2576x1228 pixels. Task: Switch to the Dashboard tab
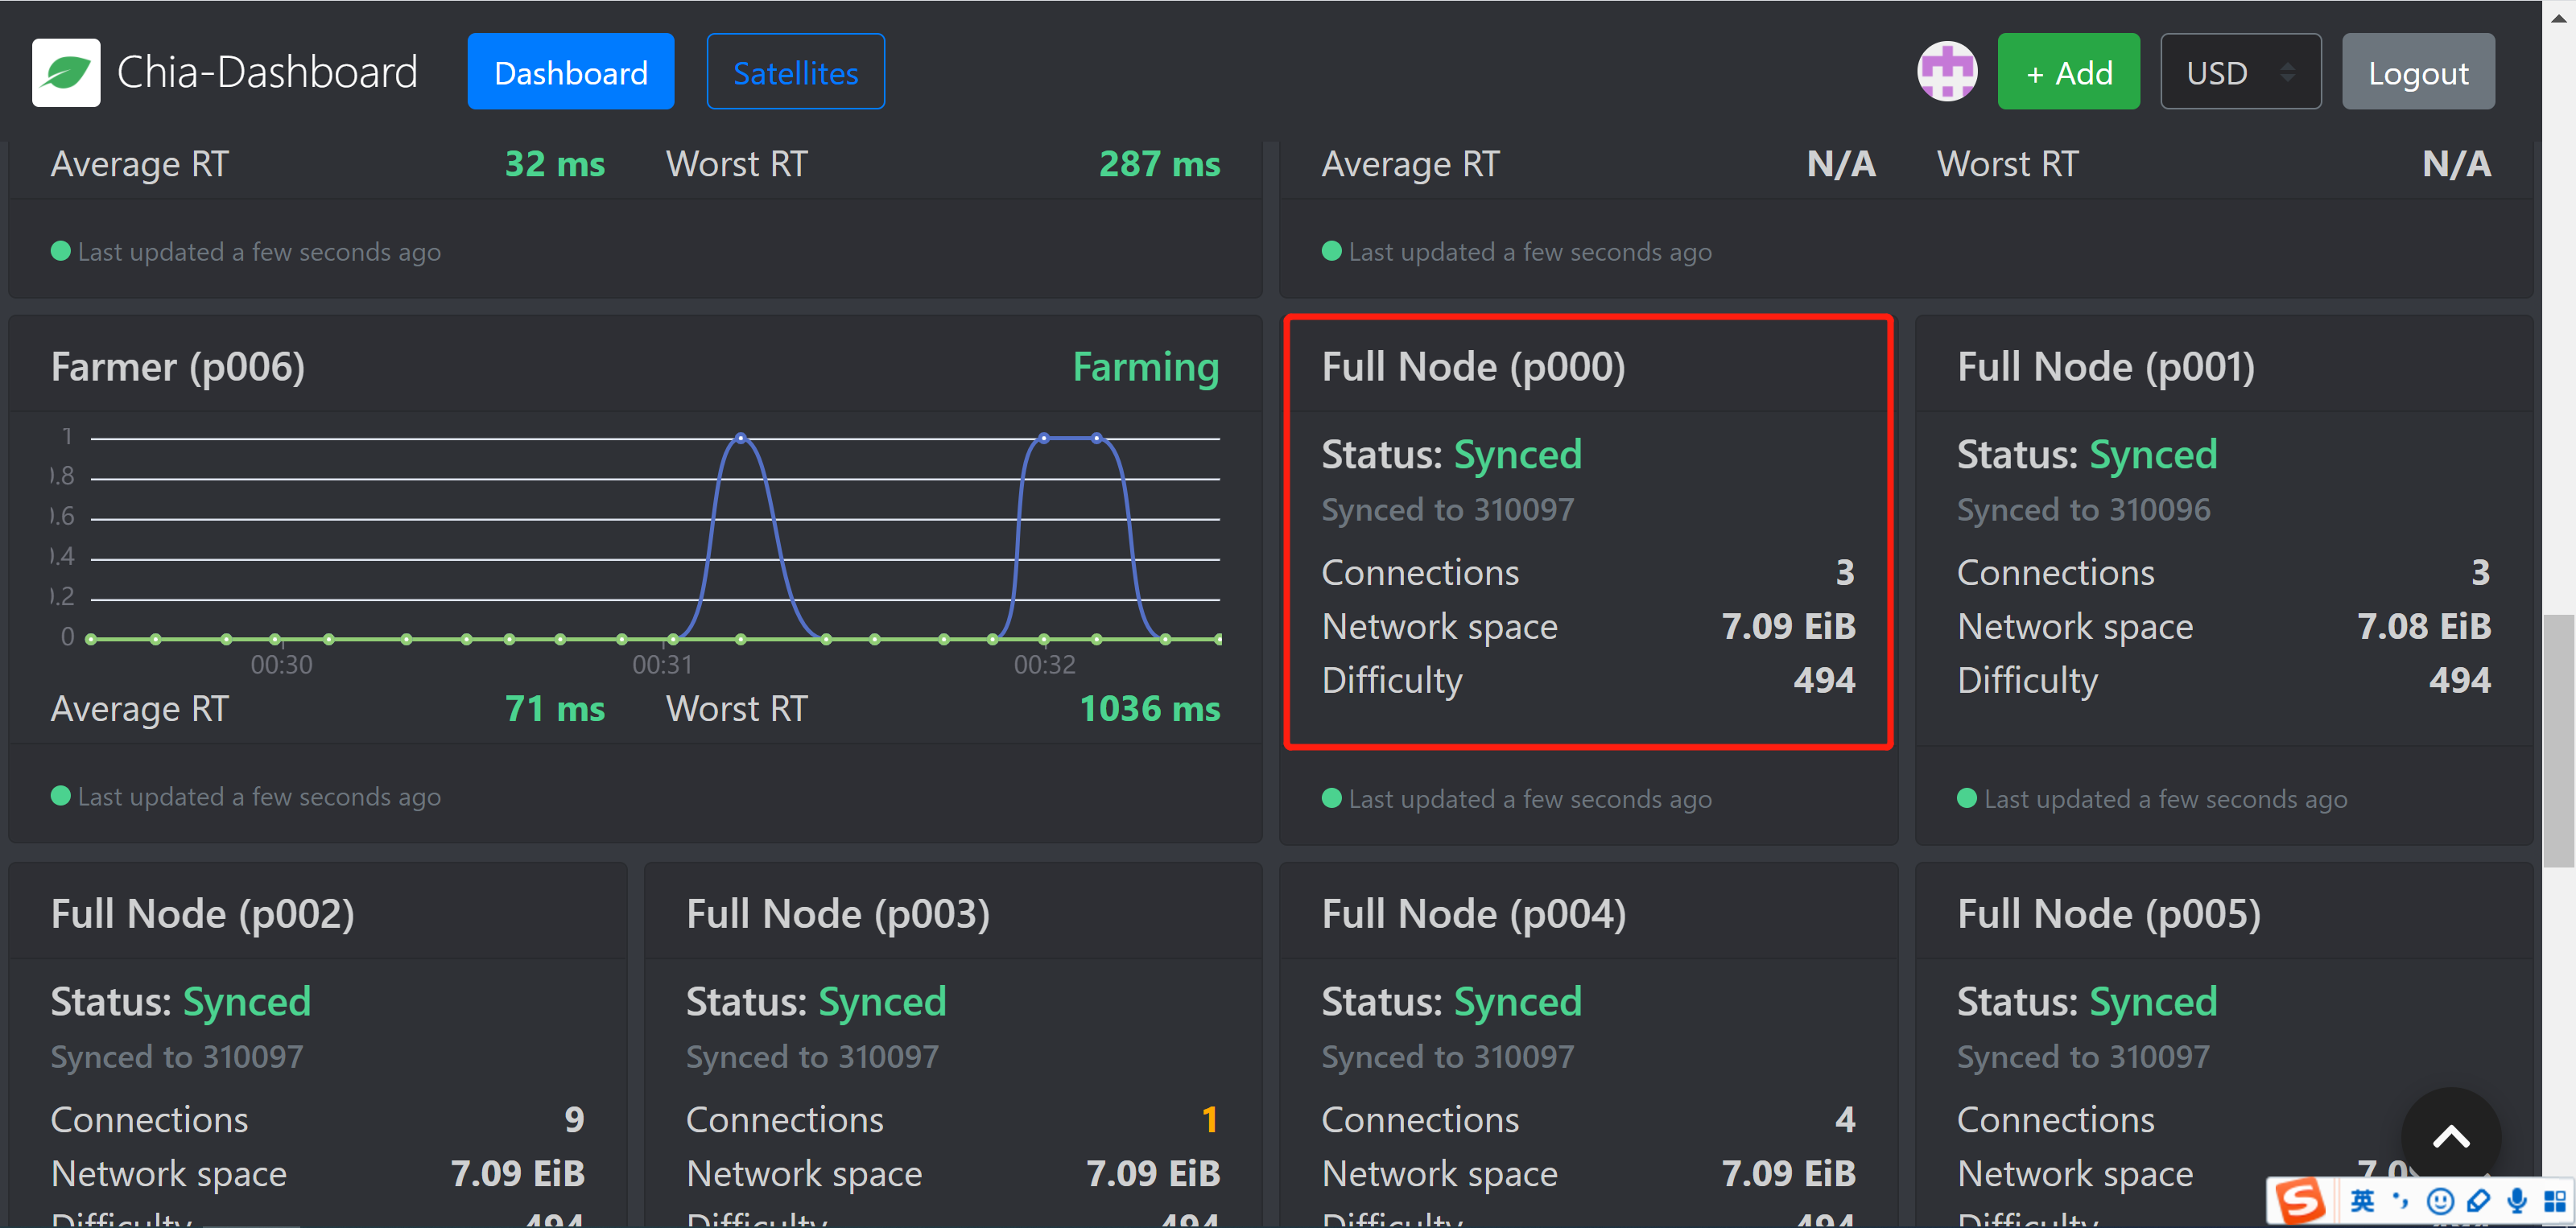point(570,71)
